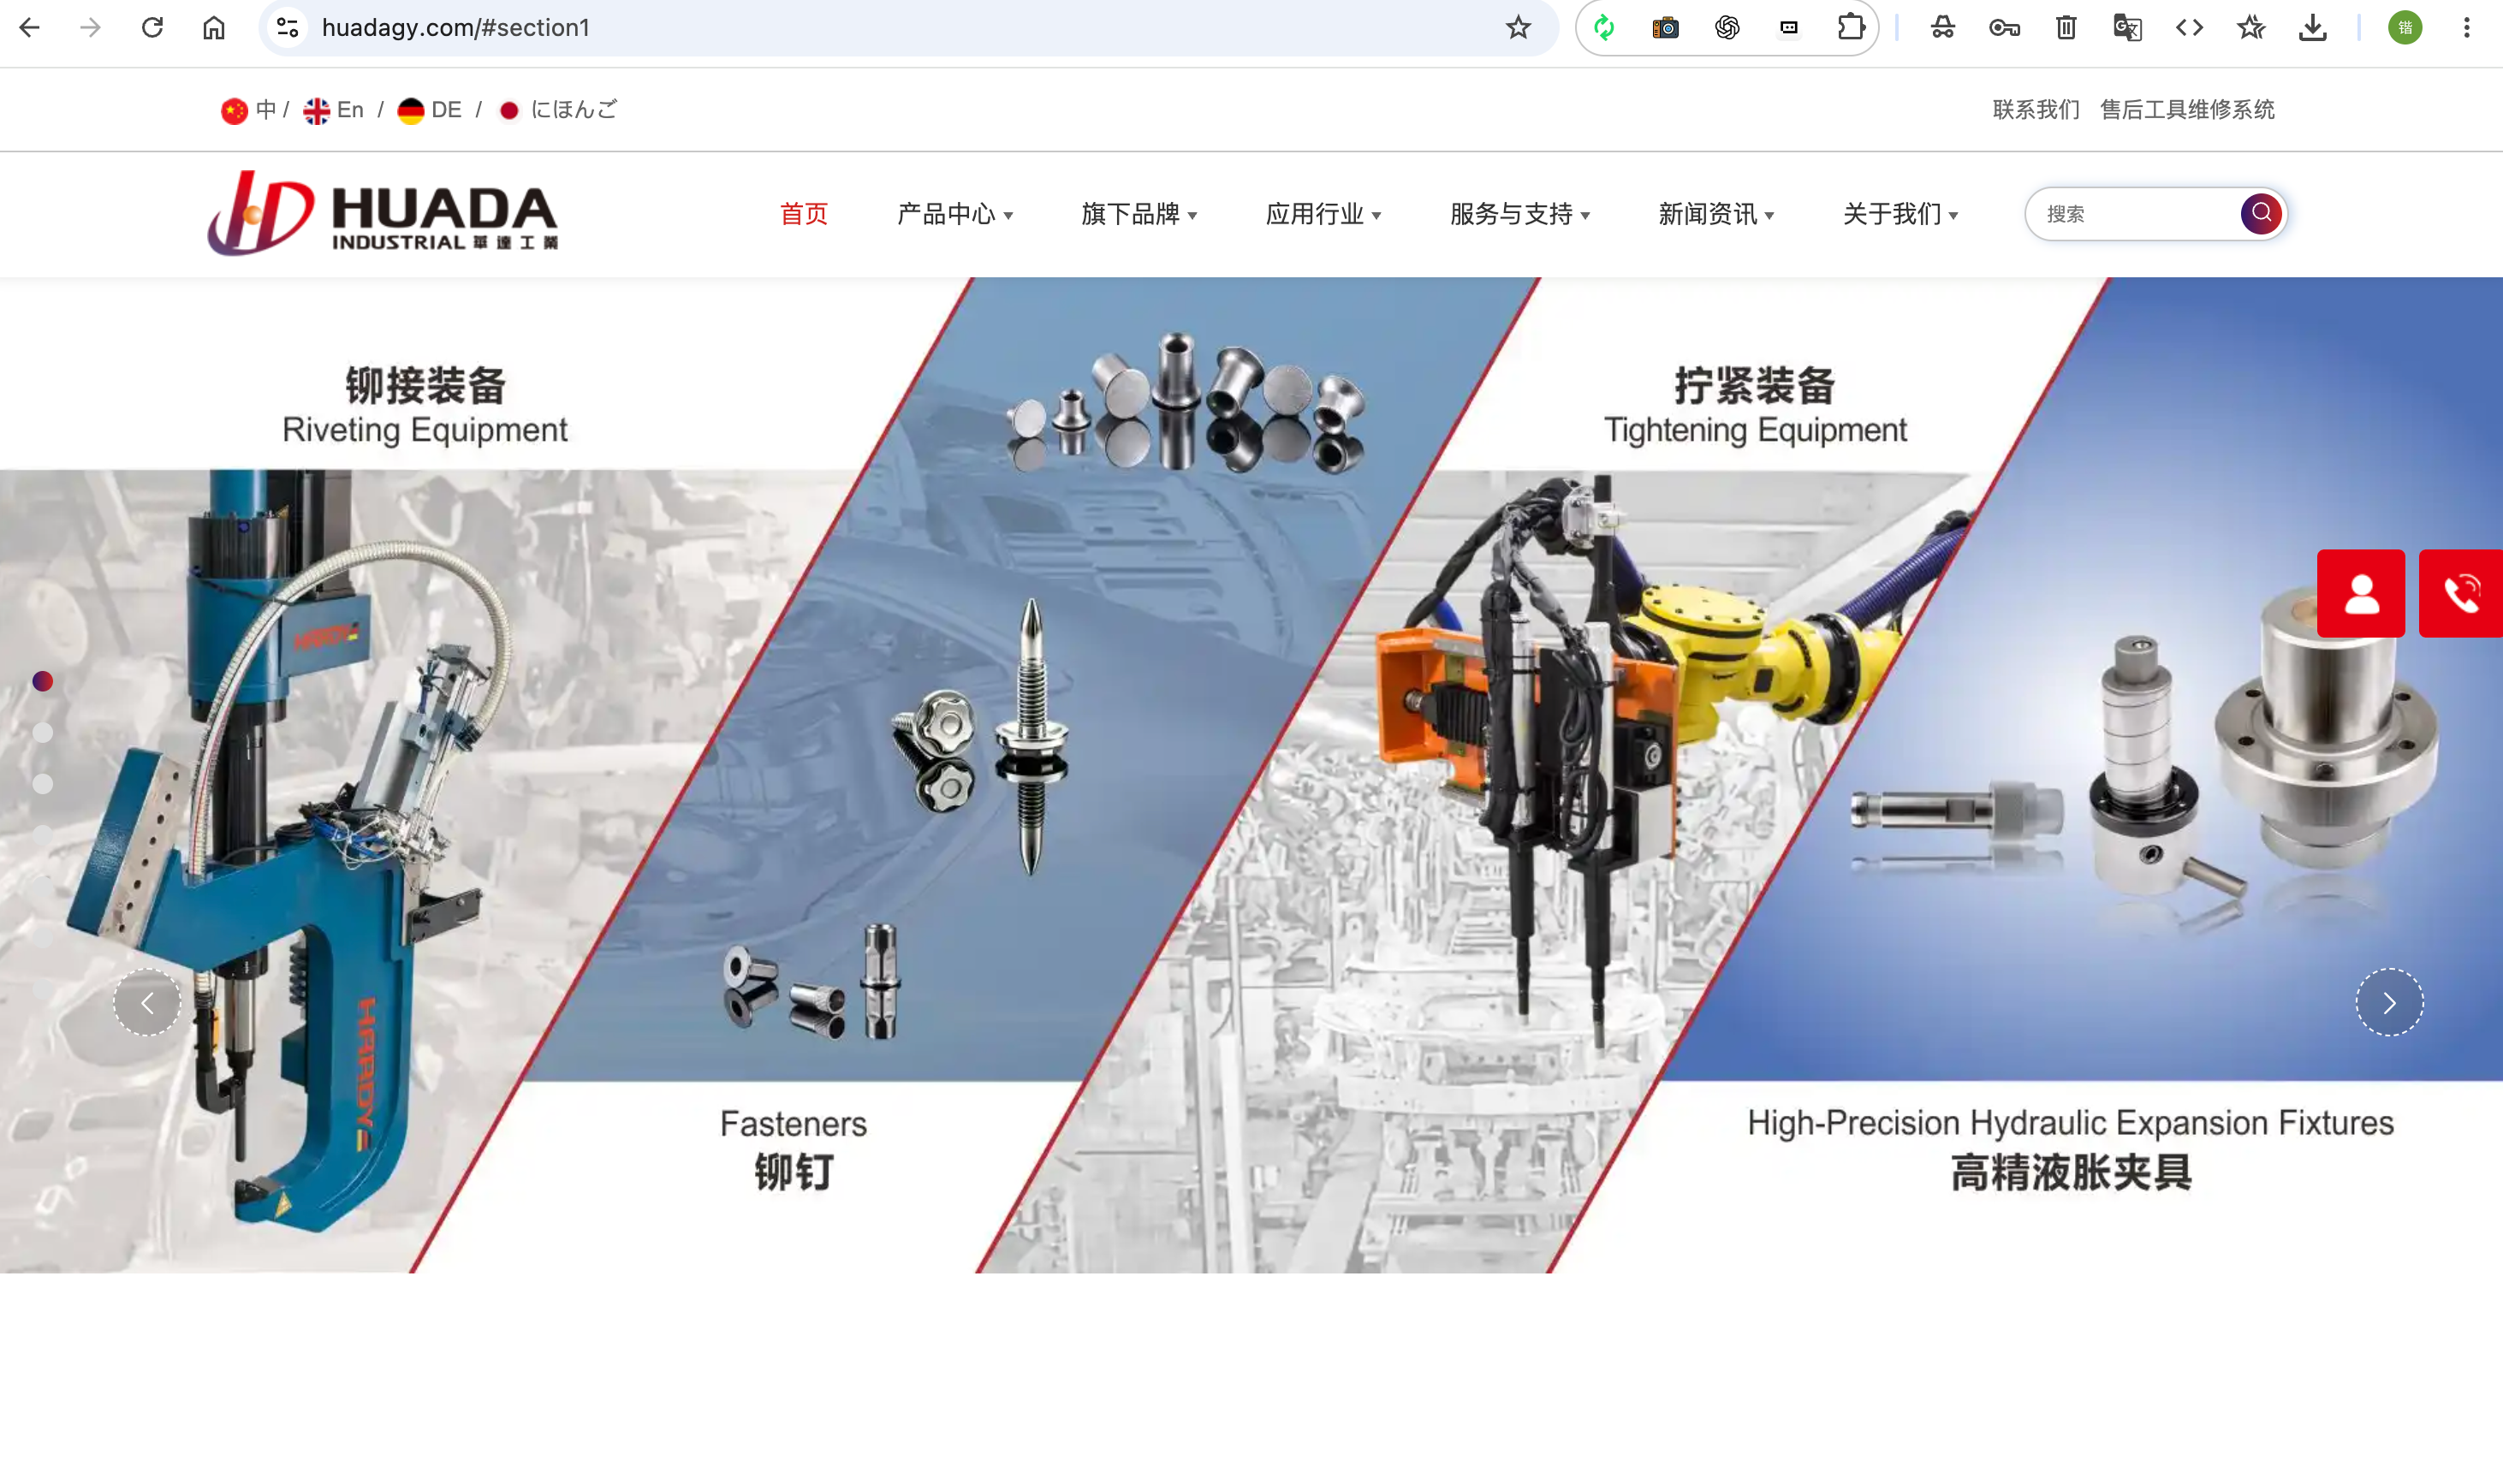Select the second slide indicator dot
2503x1484 pixels.
[x=42, y=732]
